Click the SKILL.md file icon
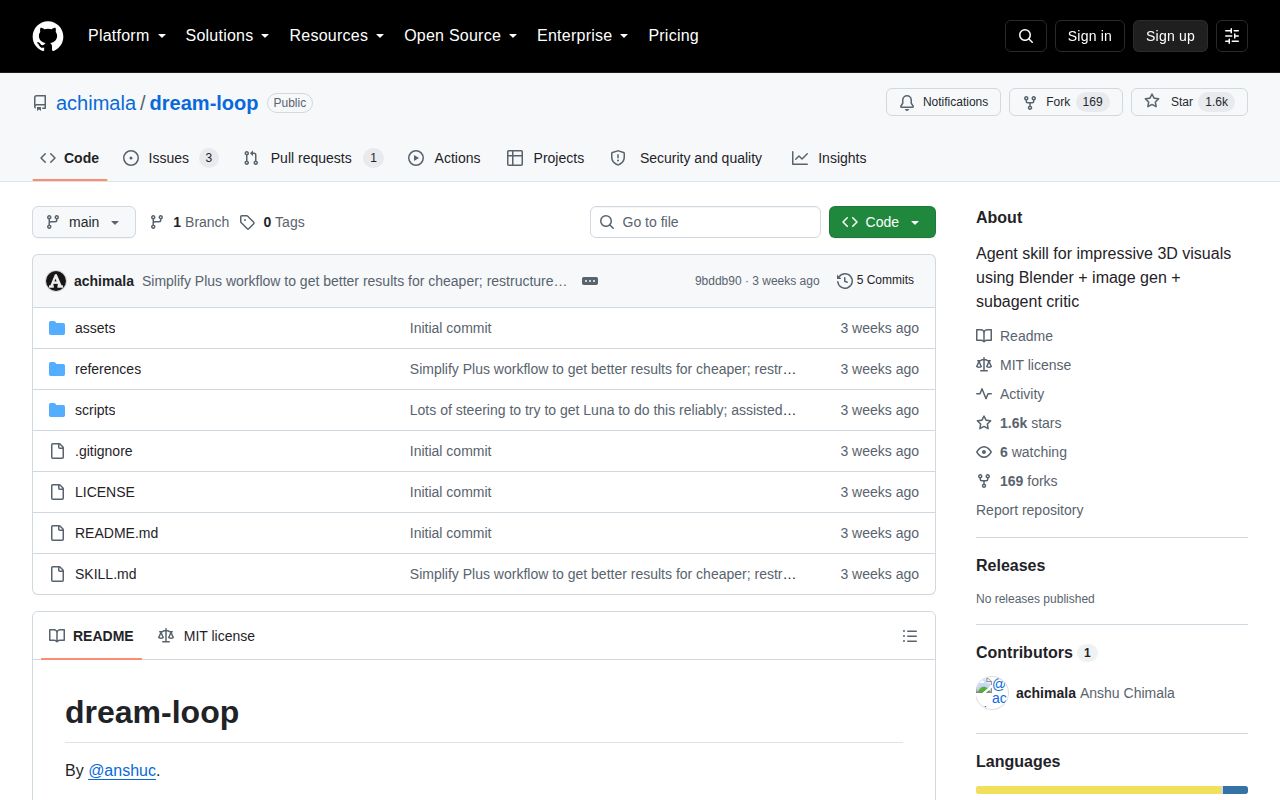Viewport: 1280px width, 800px height. point(57,574)
